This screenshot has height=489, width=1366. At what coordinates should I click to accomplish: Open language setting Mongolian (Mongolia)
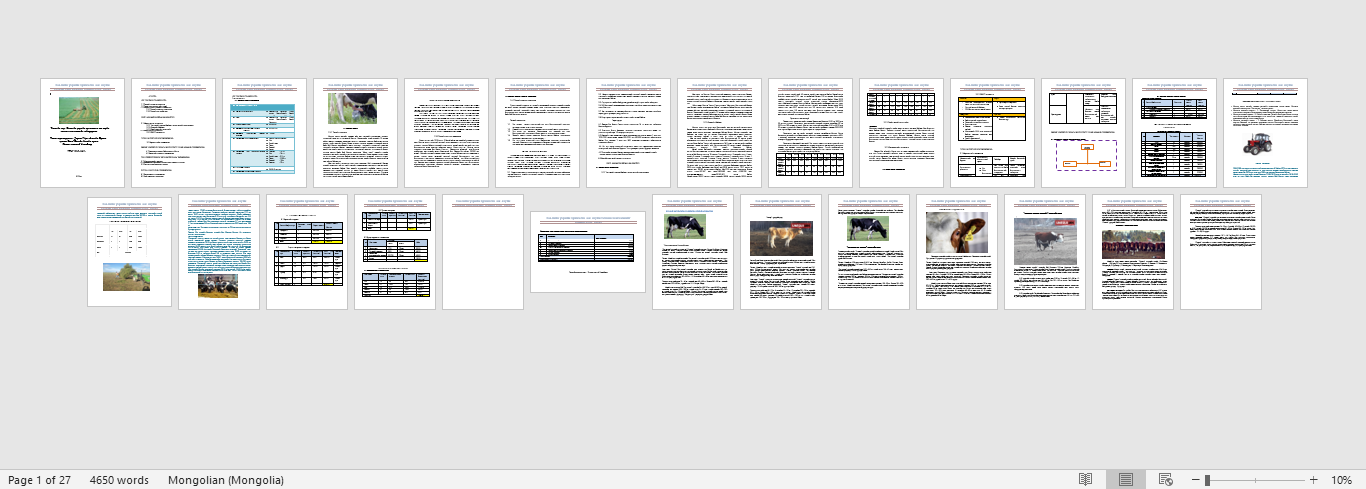(226, 480)
